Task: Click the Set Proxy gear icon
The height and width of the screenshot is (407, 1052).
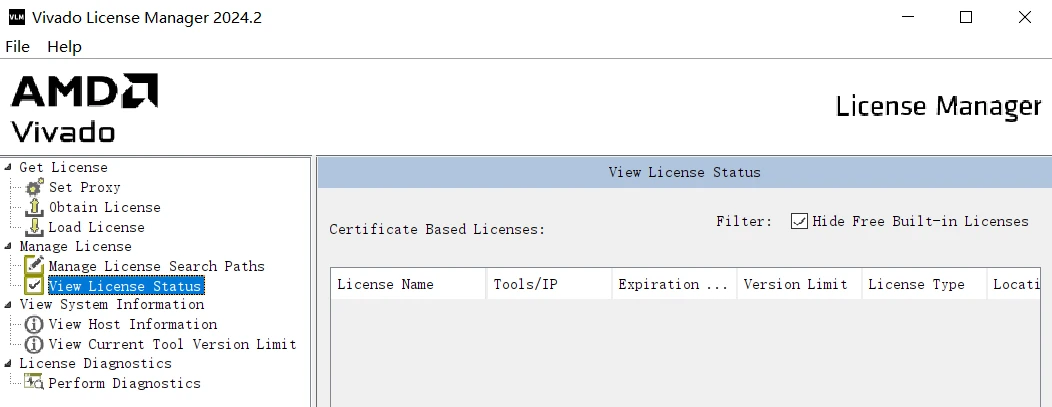Action: pyautogui.click(x=35, y=187)
